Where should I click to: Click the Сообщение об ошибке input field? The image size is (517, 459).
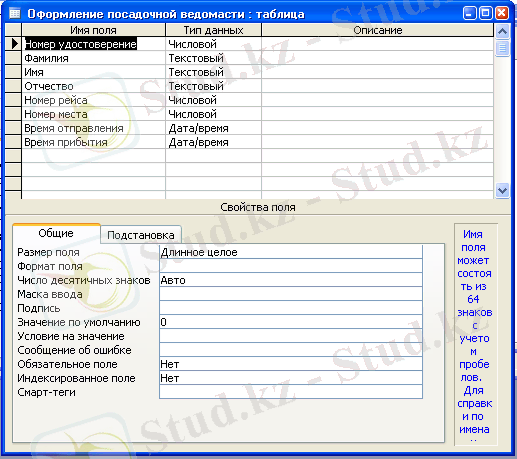coord(291,350)
